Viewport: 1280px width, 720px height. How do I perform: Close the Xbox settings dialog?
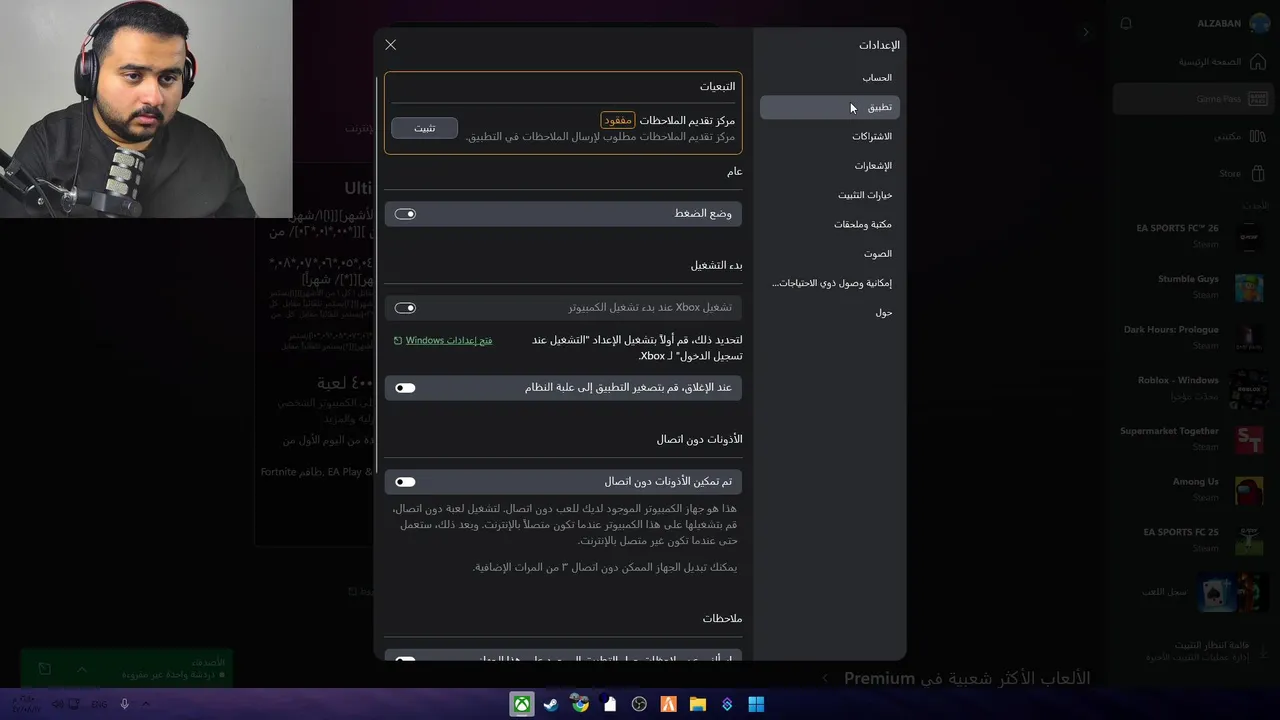pyautogui.click(x=391, y=45)
